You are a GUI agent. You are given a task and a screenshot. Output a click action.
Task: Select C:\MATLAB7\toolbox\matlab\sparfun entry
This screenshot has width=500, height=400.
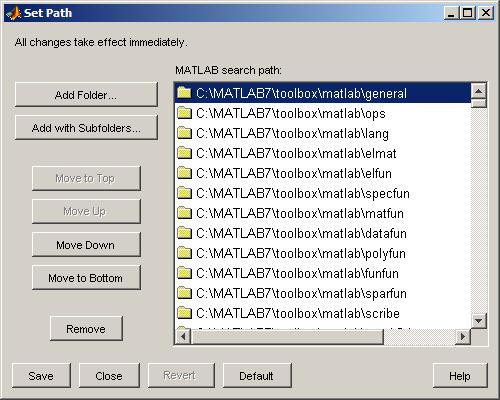click(322, 293)
